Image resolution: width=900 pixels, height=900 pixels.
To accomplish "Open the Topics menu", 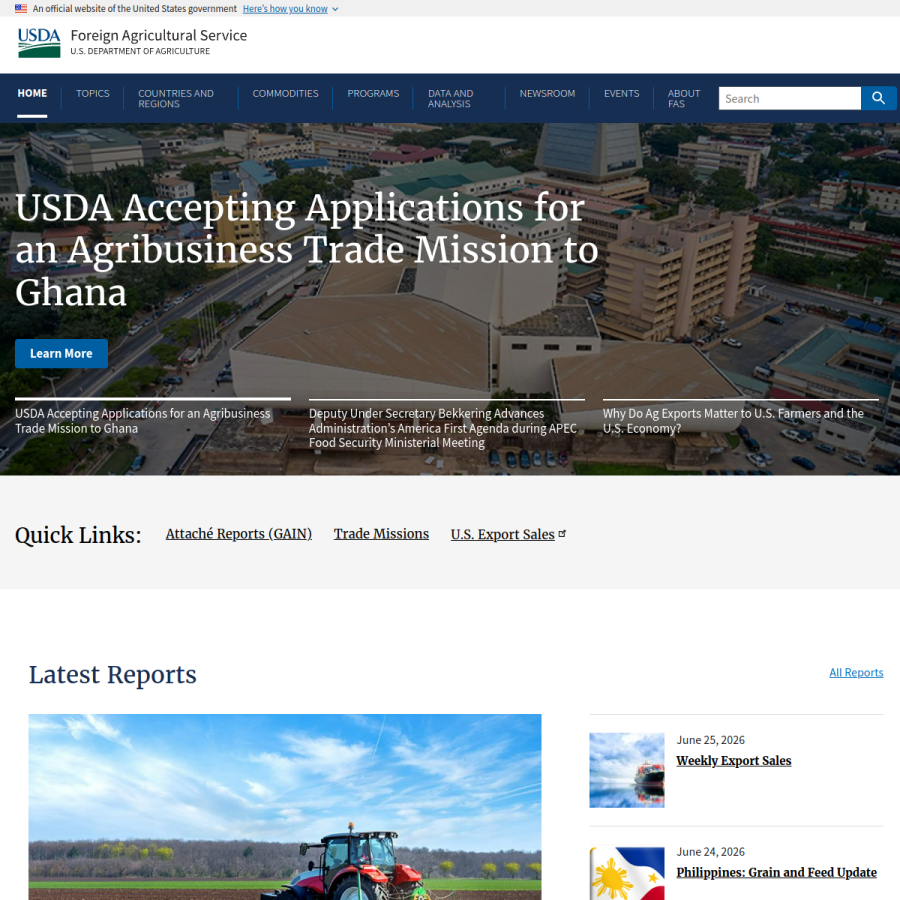I will pos(92,93).
